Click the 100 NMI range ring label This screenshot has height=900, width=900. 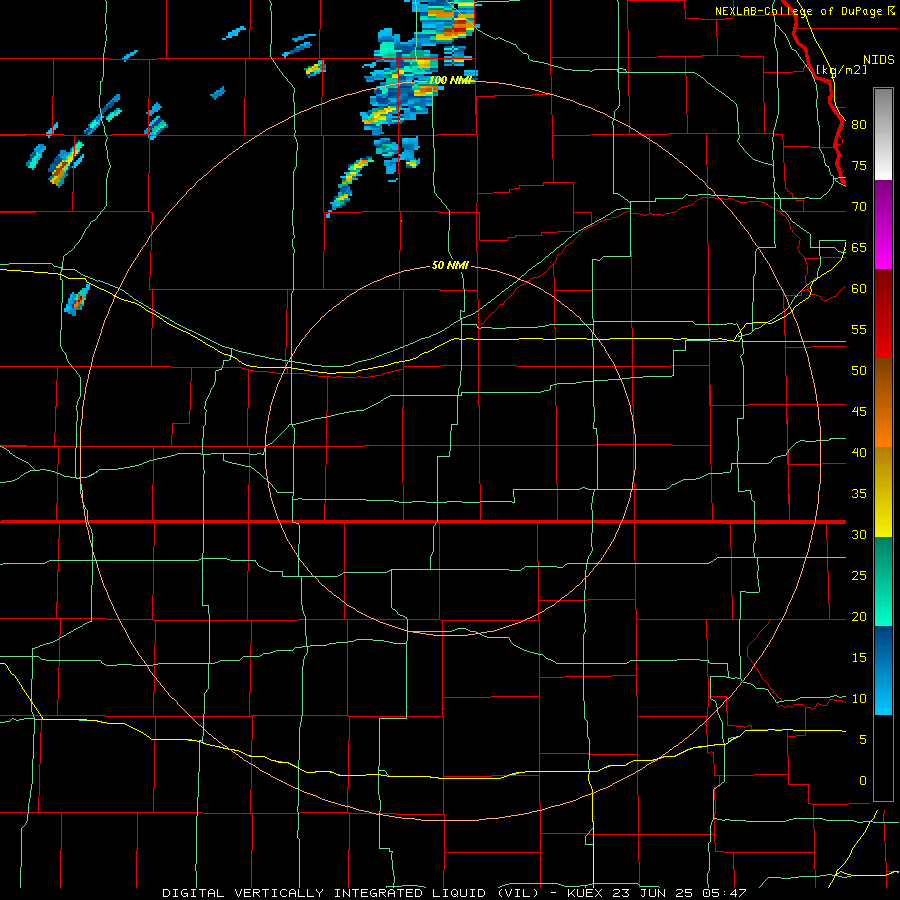click(x=451, y=80)
